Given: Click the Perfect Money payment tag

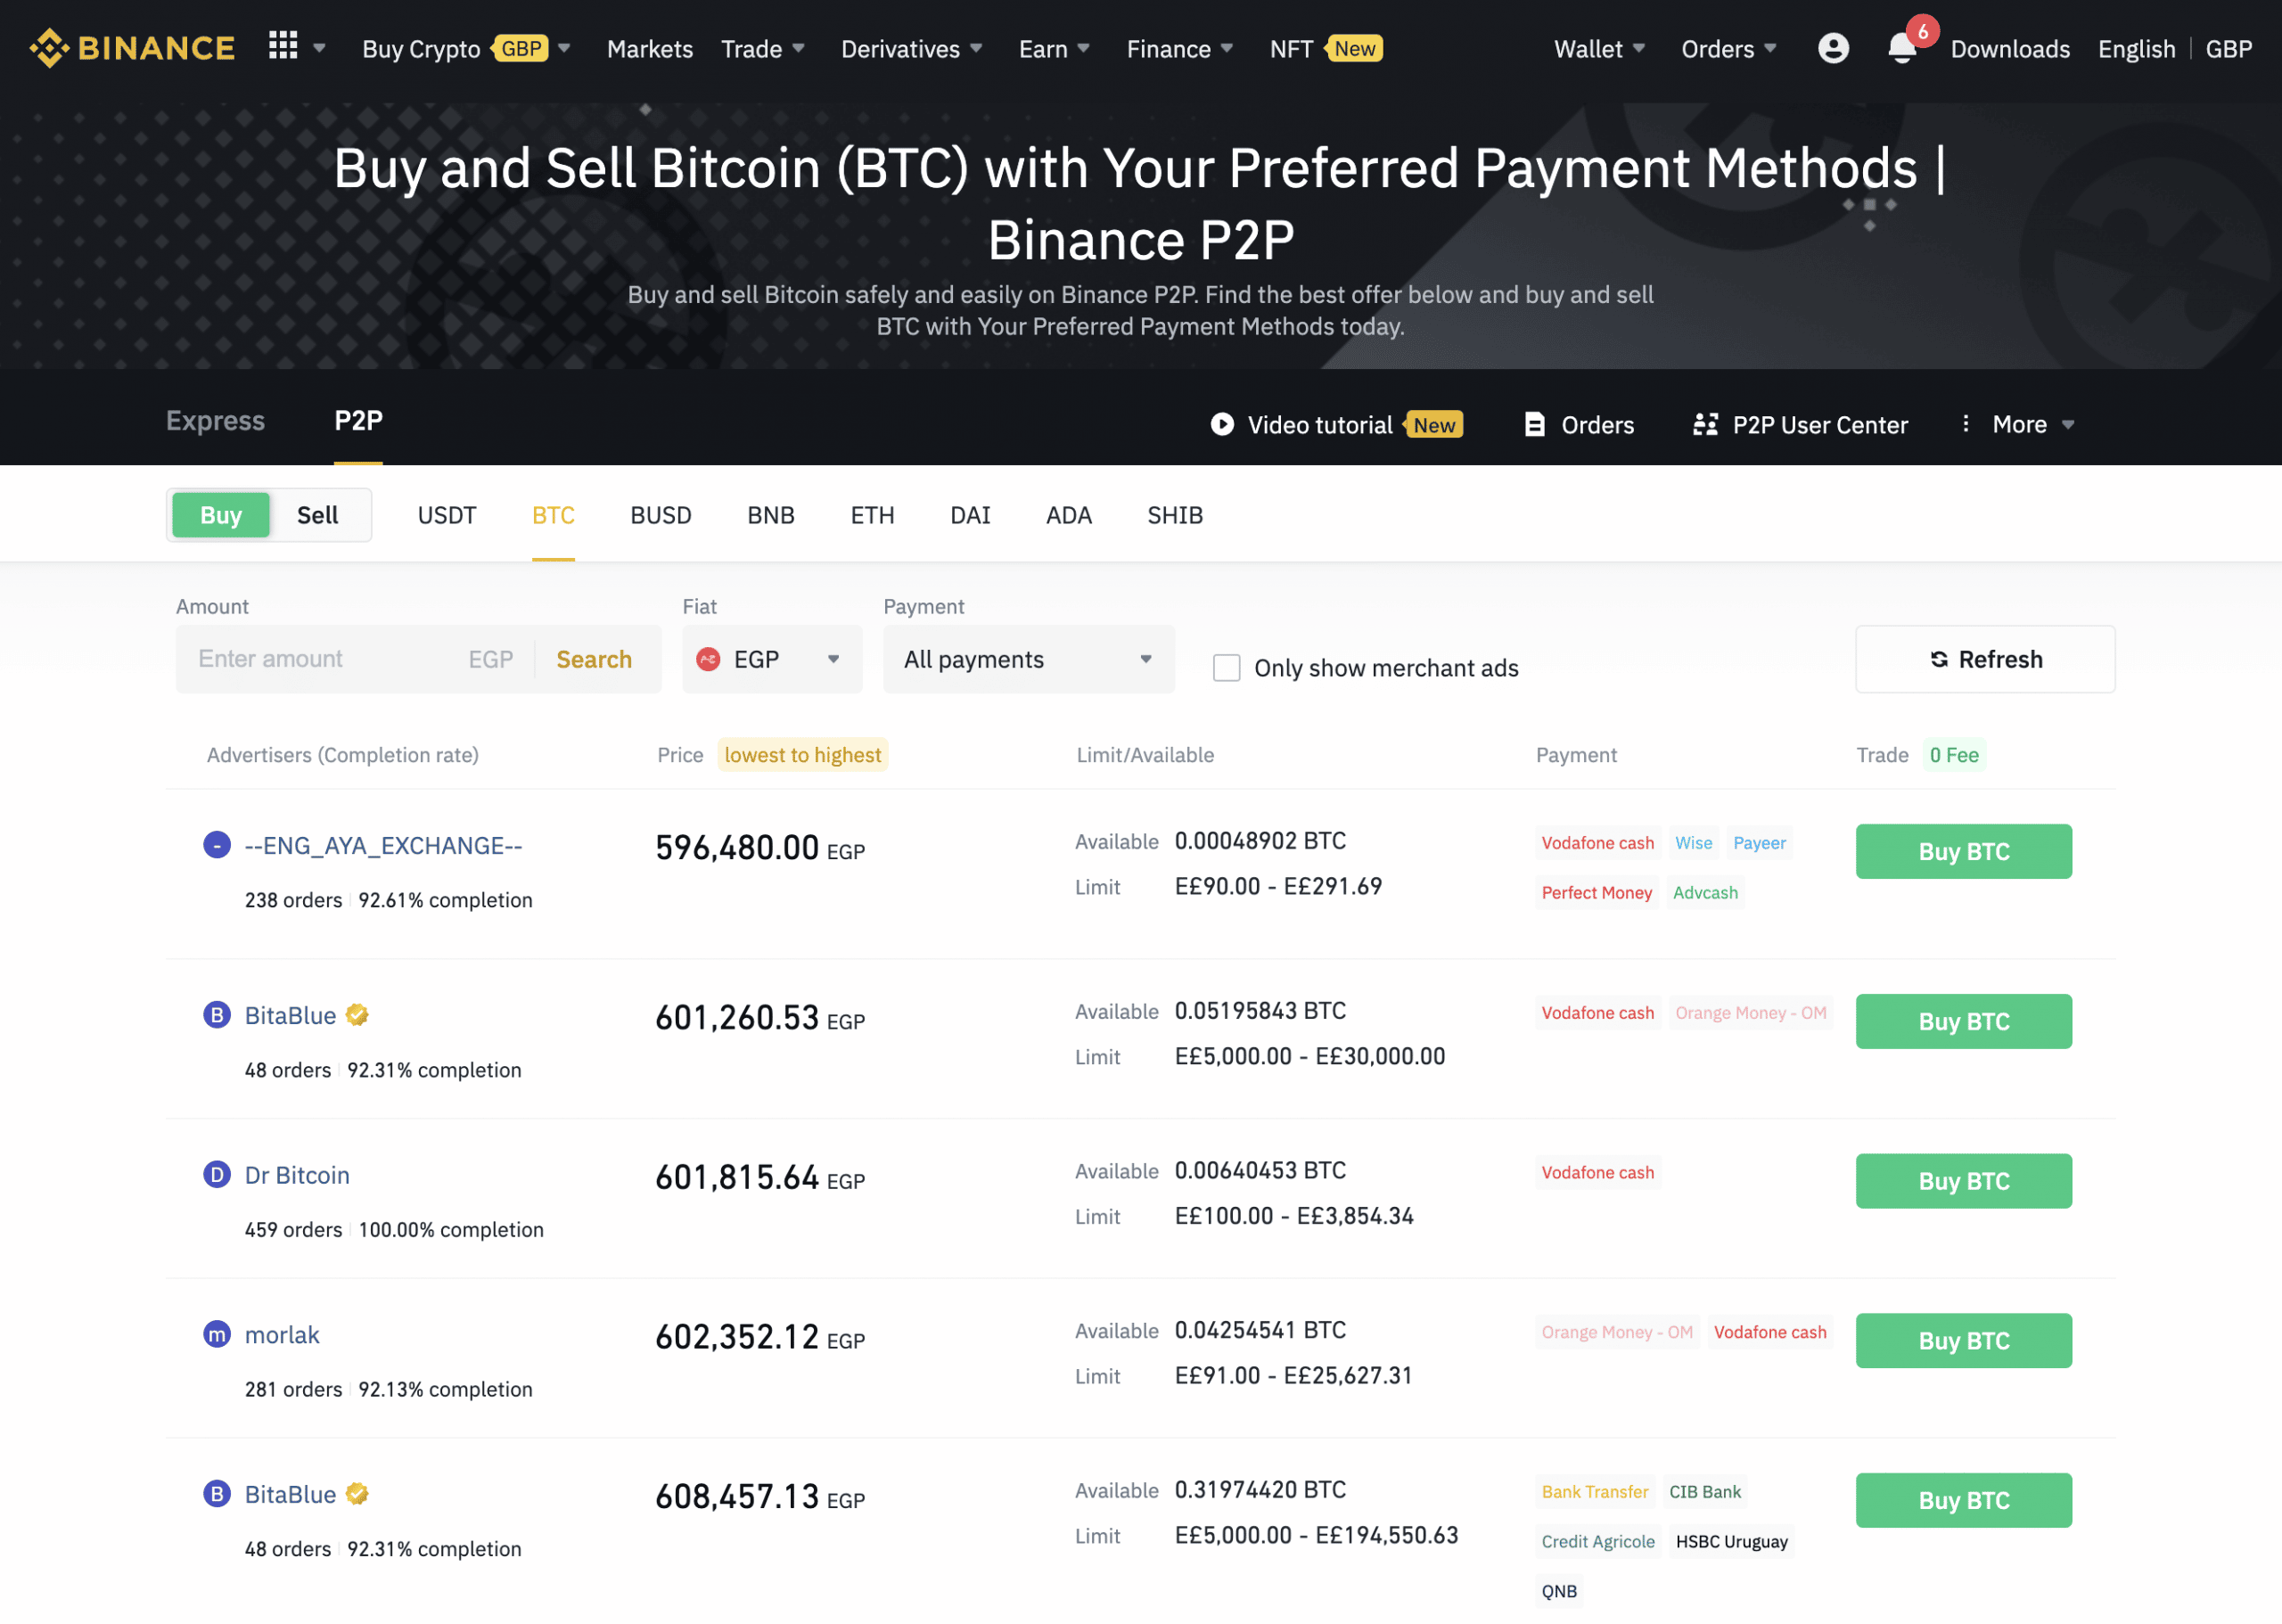Looking at the screenshot, I should pyautogui.click(x=1596, y=892).
